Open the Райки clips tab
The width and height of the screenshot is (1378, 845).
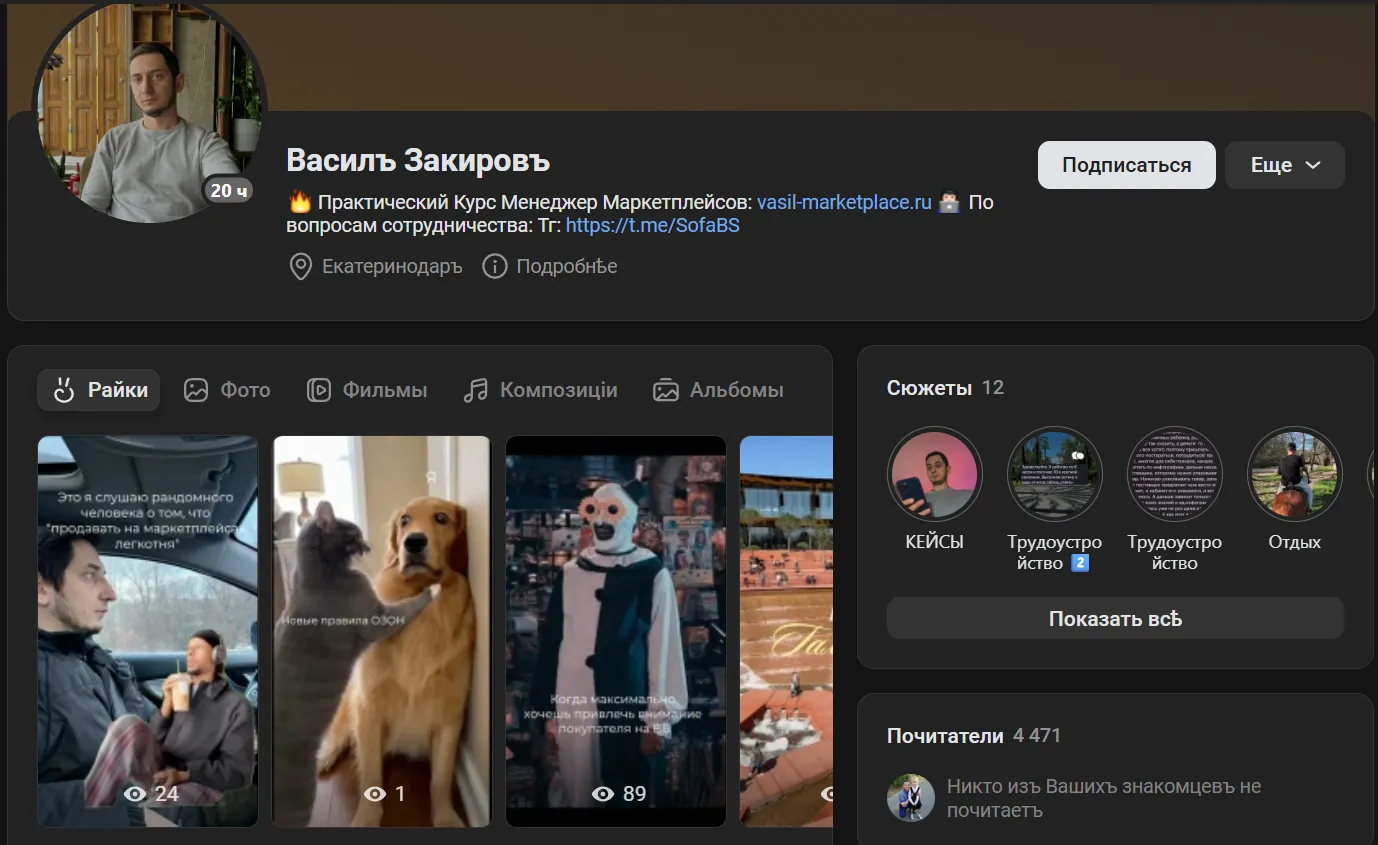(x=99, y=390)
